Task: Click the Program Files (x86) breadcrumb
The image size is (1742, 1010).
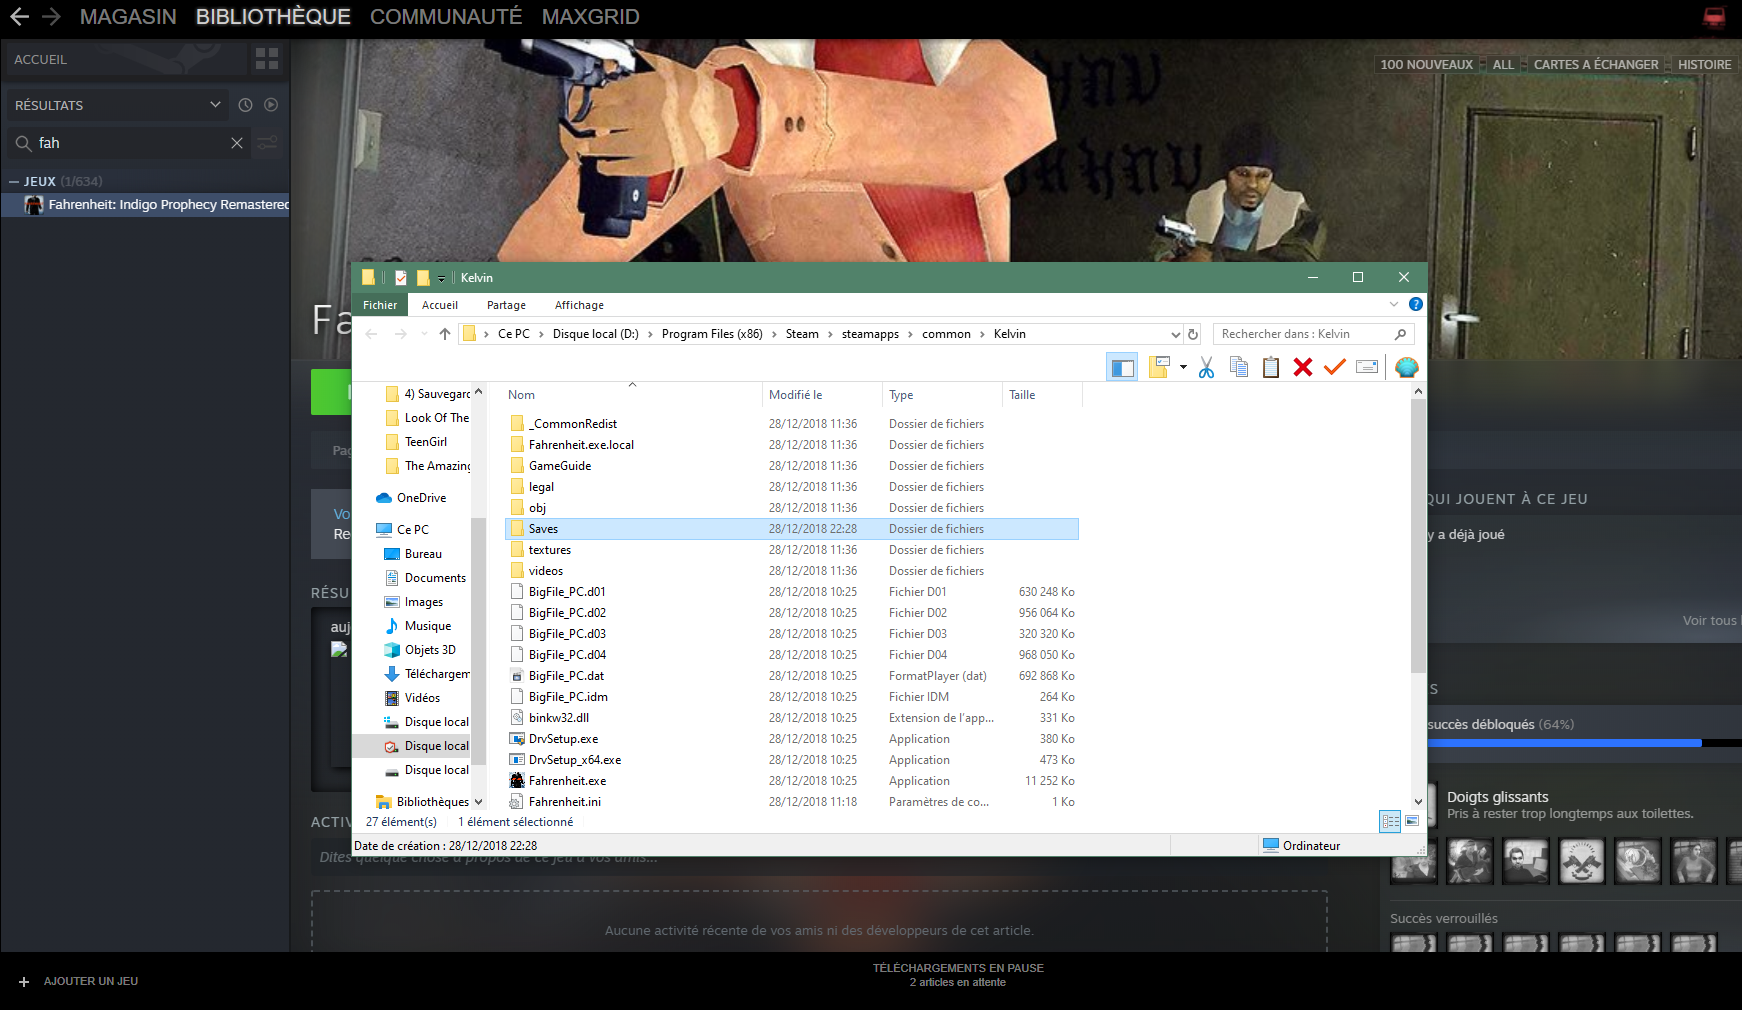Action: coord(712,334)
